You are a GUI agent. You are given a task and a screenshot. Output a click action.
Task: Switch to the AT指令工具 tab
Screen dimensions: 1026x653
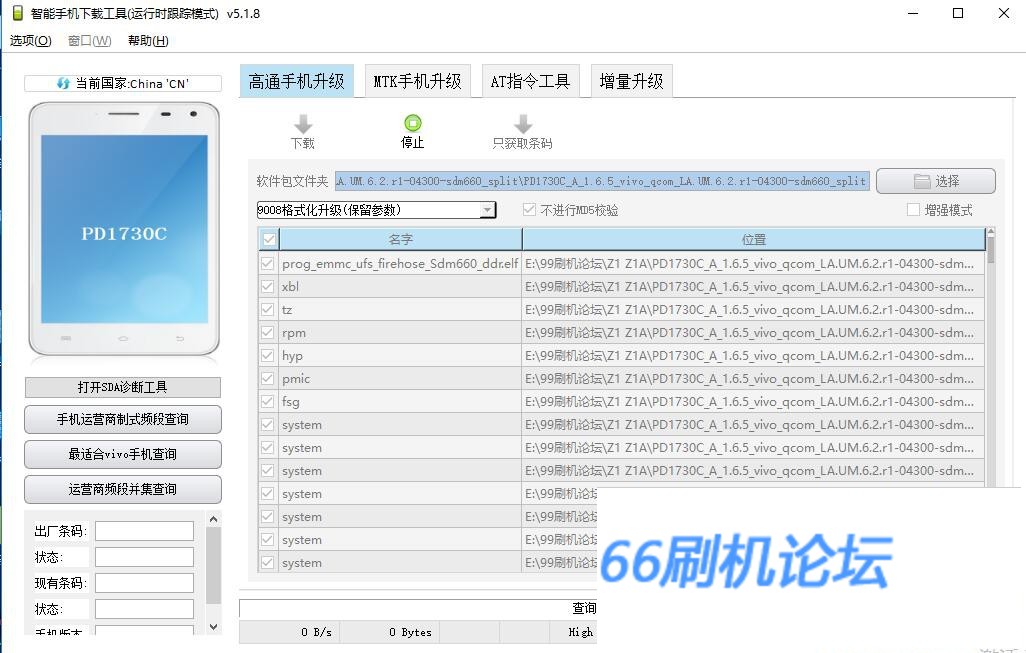click(x=530, y=82)
